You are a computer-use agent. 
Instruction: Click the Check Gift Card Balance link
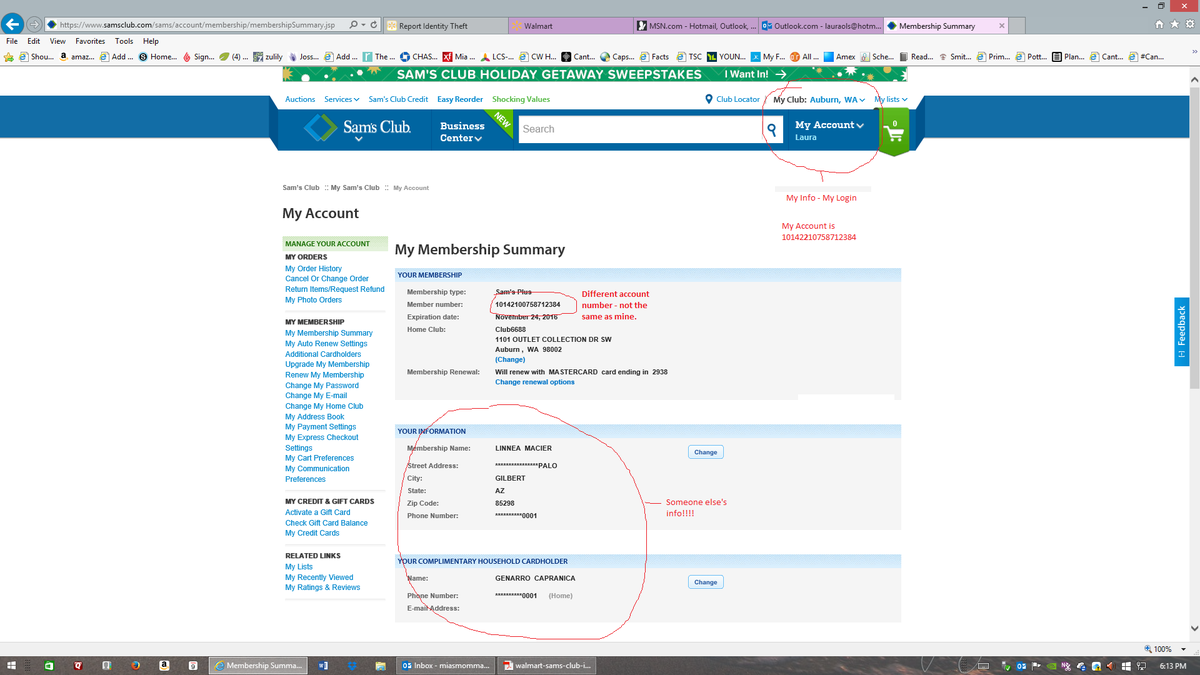326,523
